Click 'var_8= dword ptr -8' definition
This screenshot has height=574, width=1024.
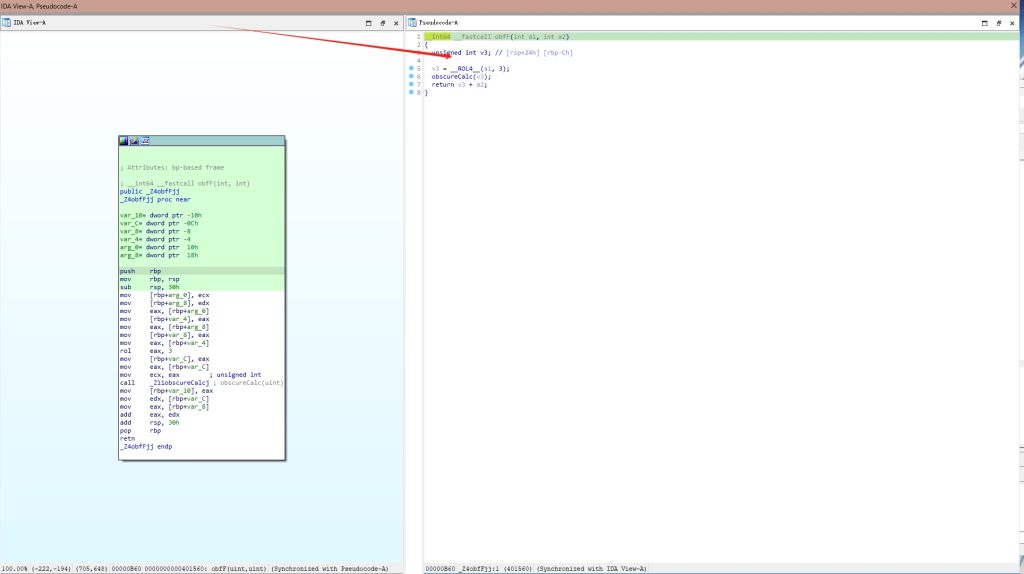point(155,231)
